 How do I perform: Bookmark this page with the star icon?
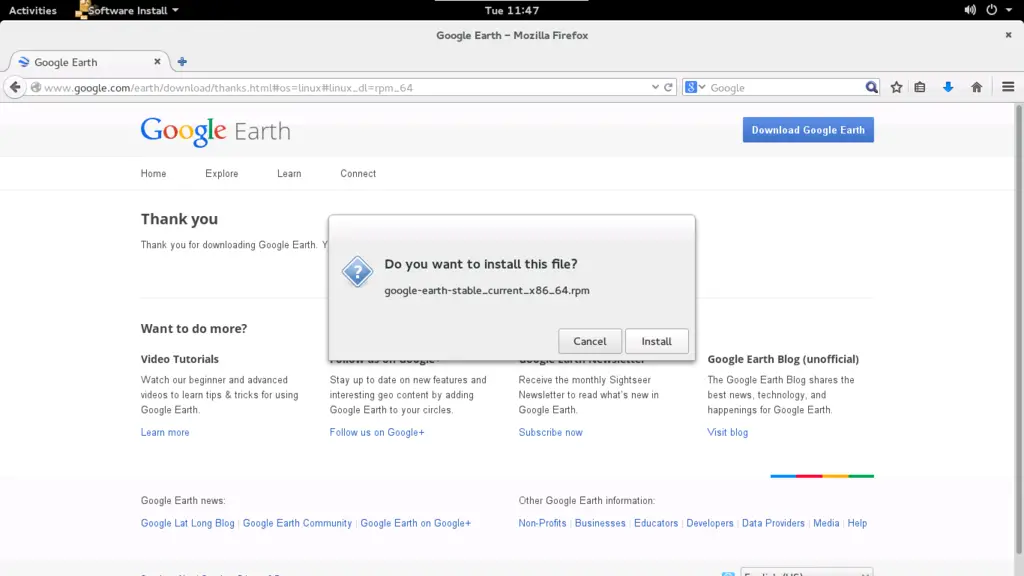897,88
